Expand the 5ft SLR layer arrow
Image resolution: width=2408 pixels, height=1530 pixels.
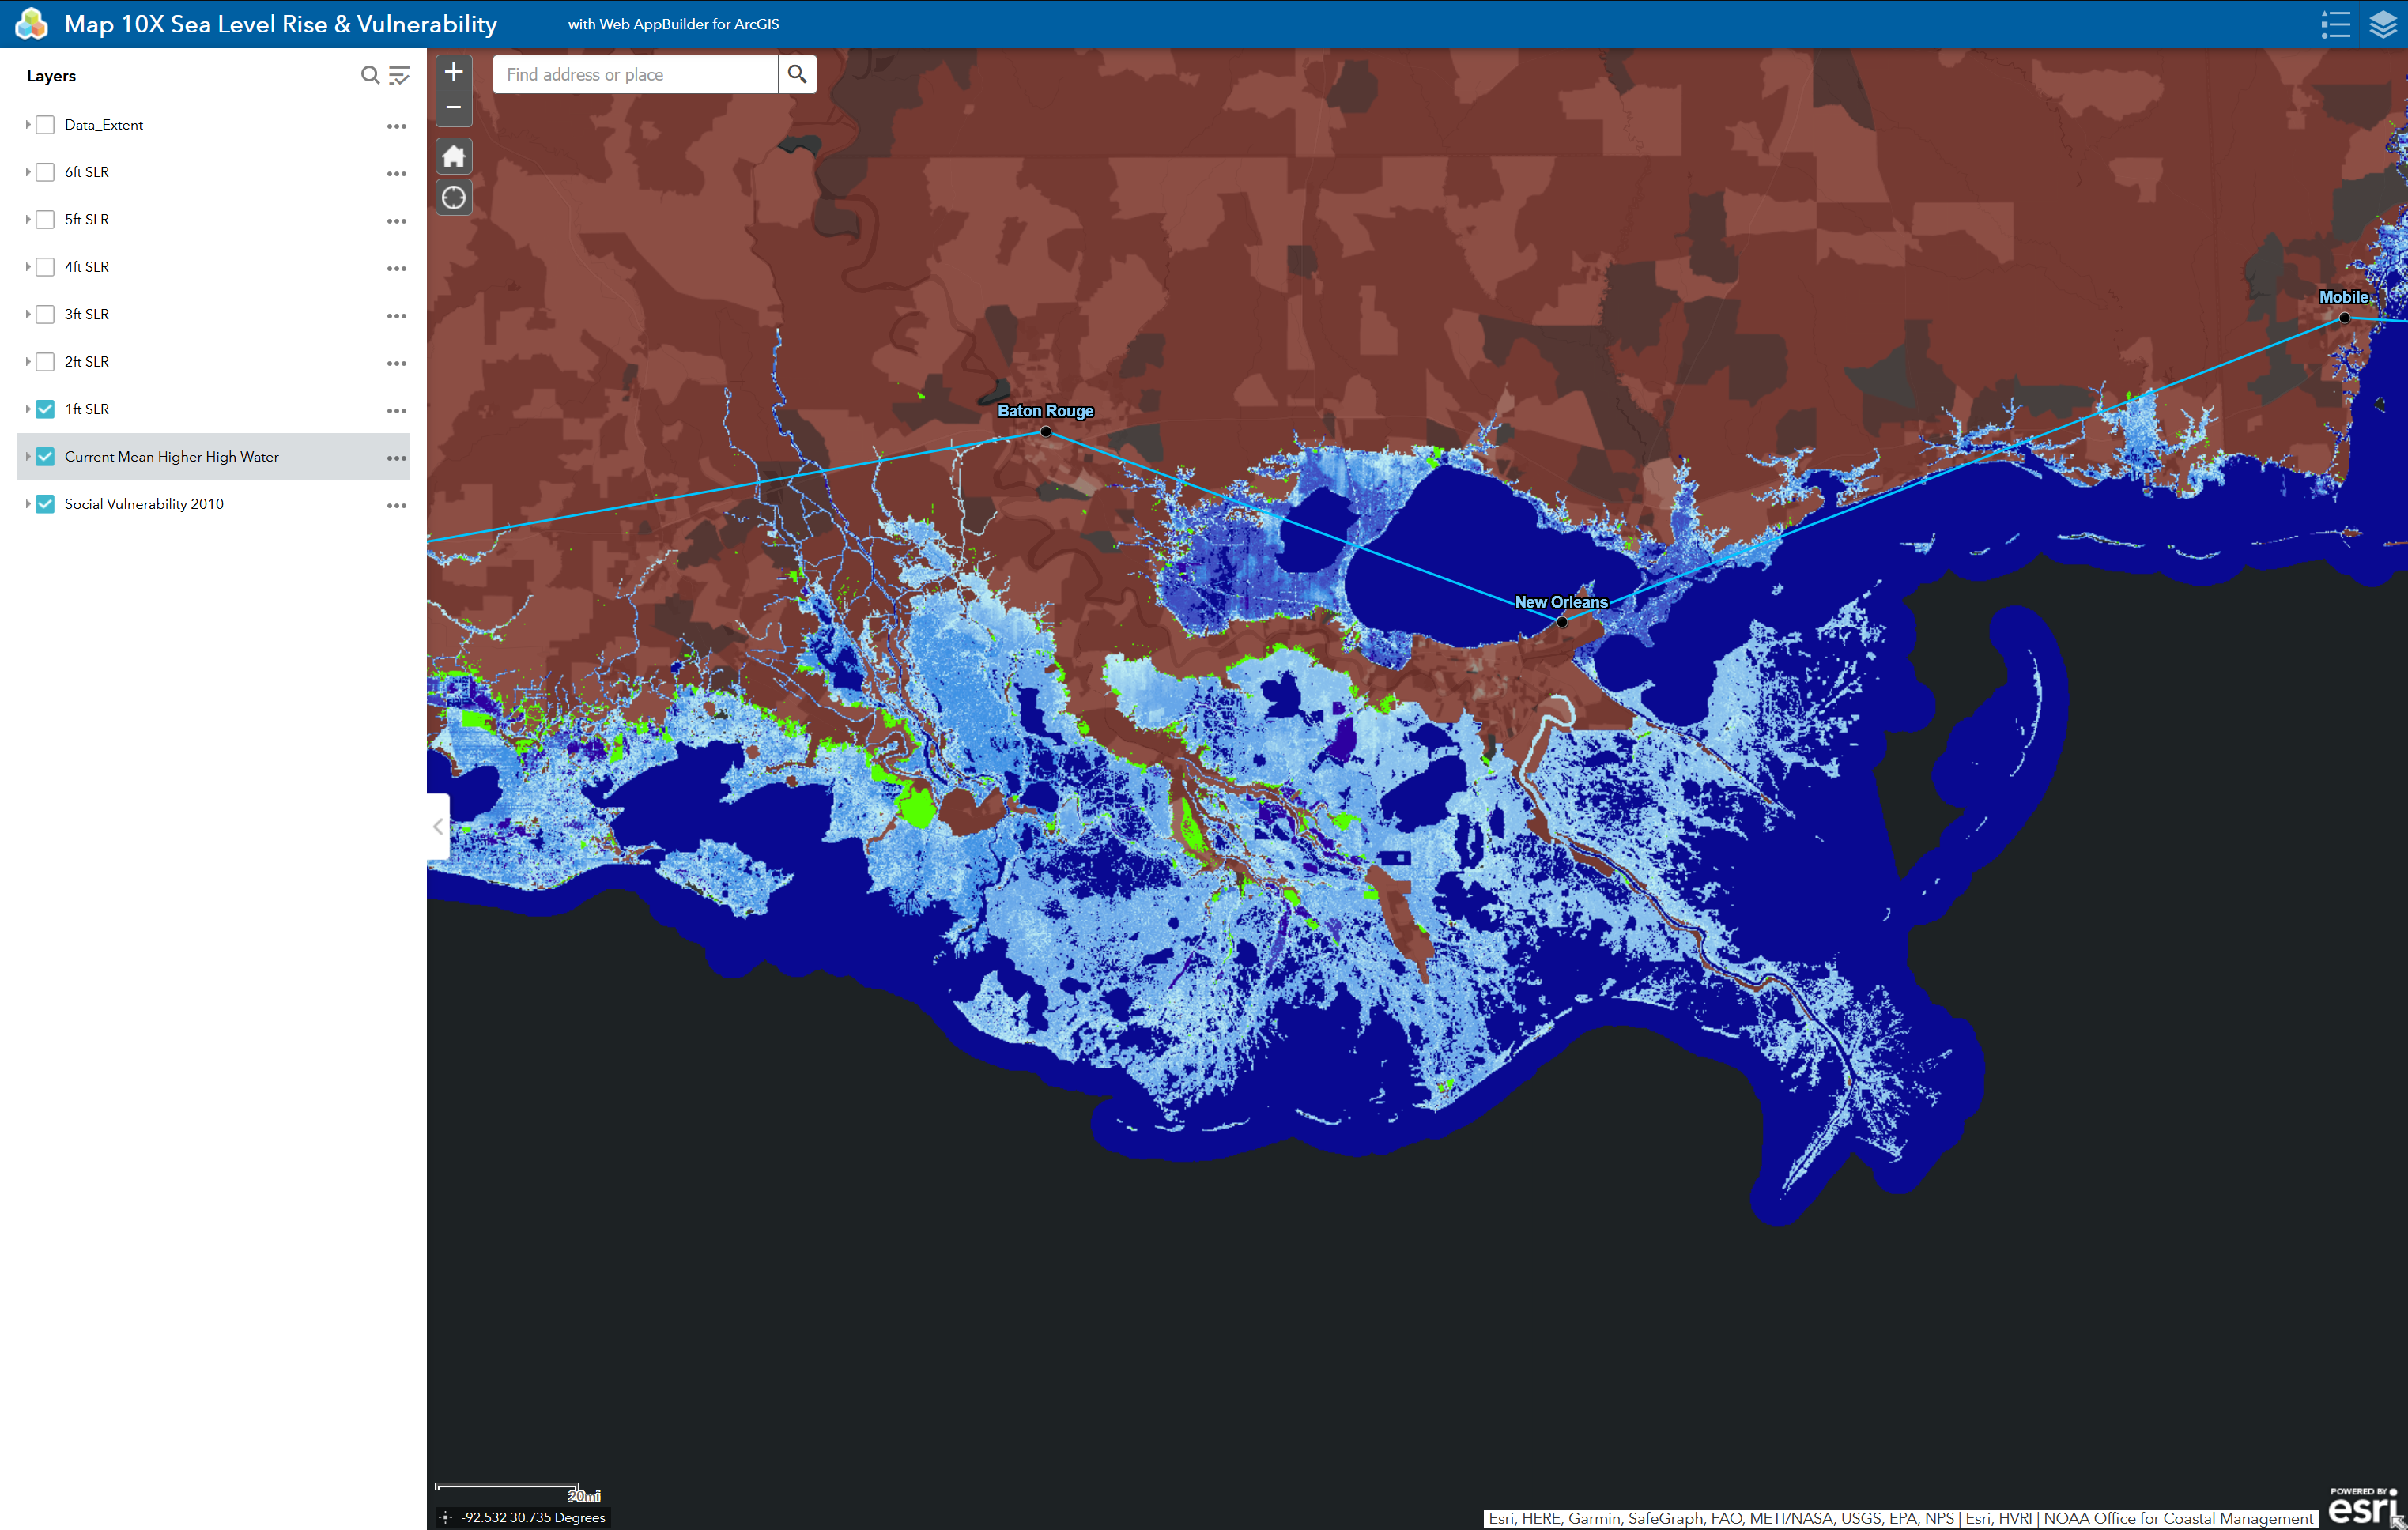(27, 219)
